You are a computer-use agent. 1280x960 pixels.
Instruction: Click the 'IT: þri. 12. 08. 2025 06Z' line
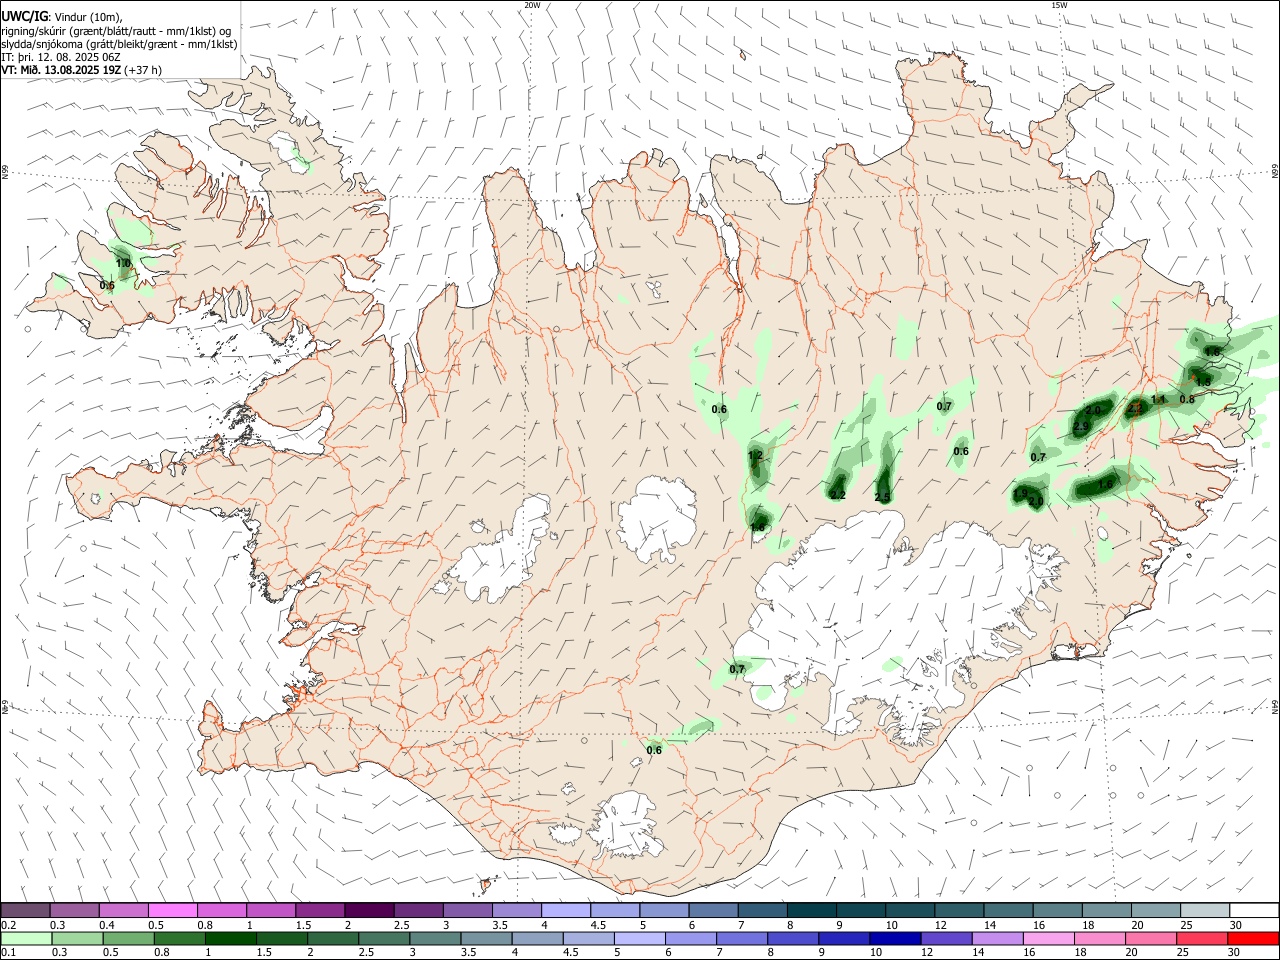tap(62, 57)
